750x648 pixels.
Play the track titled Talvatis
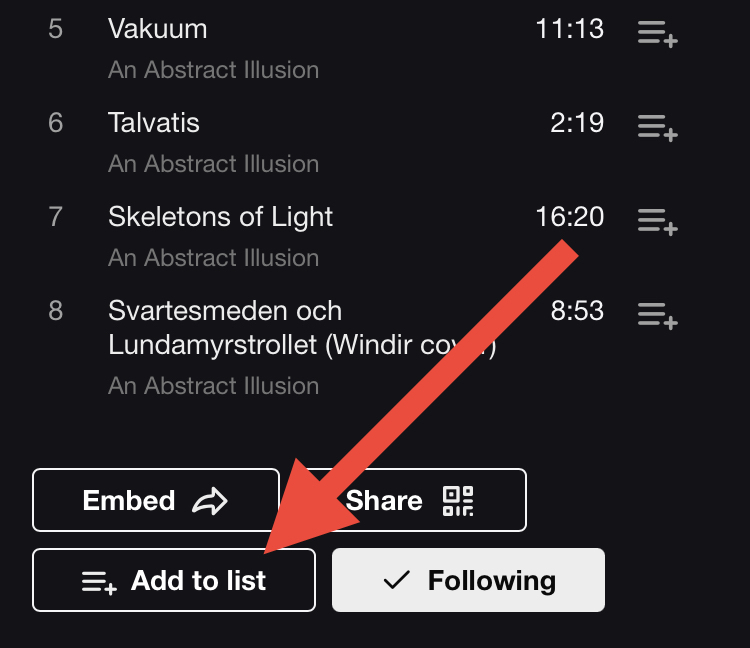[x=153, y=123]
